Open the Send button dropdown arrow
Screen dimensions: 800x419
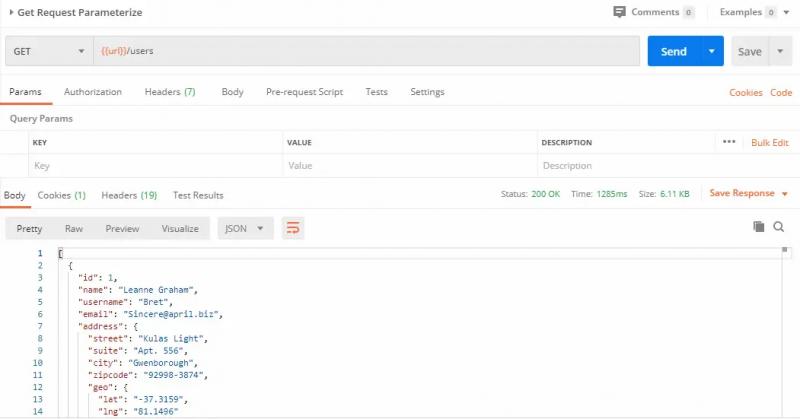[x=712, y=51]
